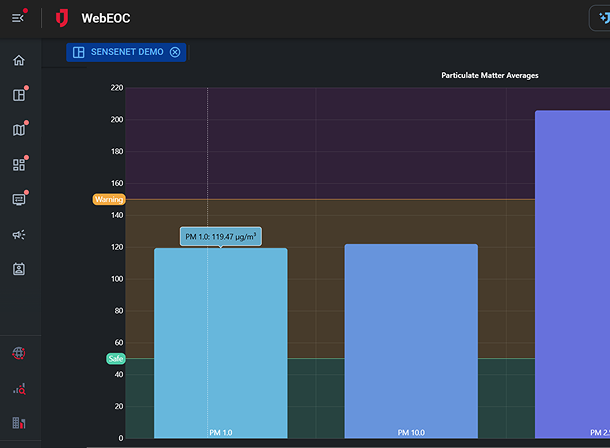610x448 pixels.
Task: Click the green Safe threshold label
Action: pos(115,358)
